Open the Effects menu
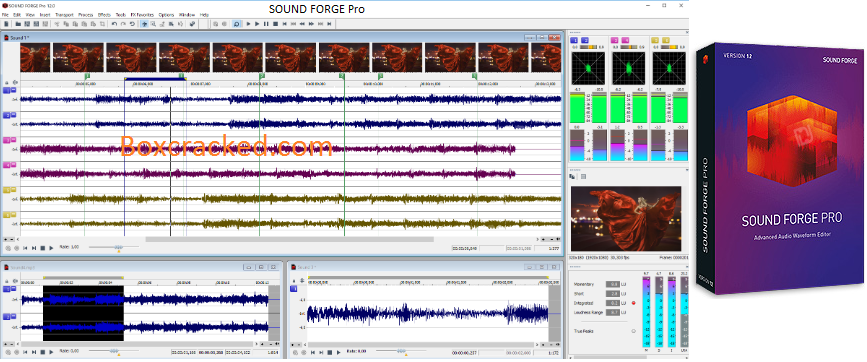Image resolution: width=867 pixels, height=362 pixels. tap(104, 14)
